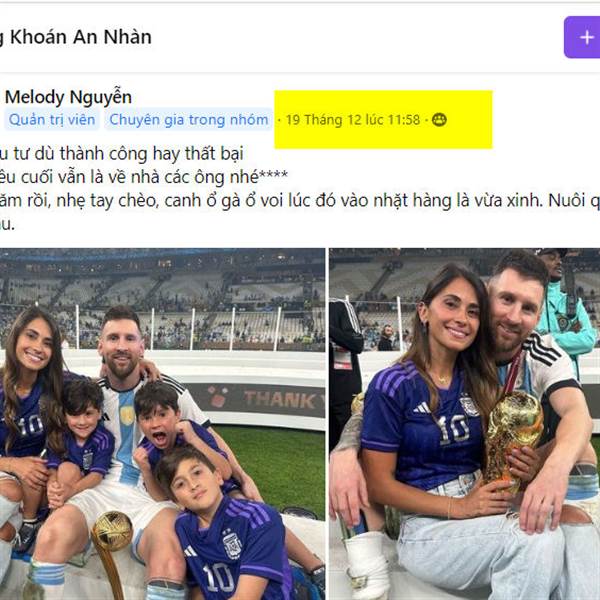Click the Chuyên gia trong nhóm badge

189,120
